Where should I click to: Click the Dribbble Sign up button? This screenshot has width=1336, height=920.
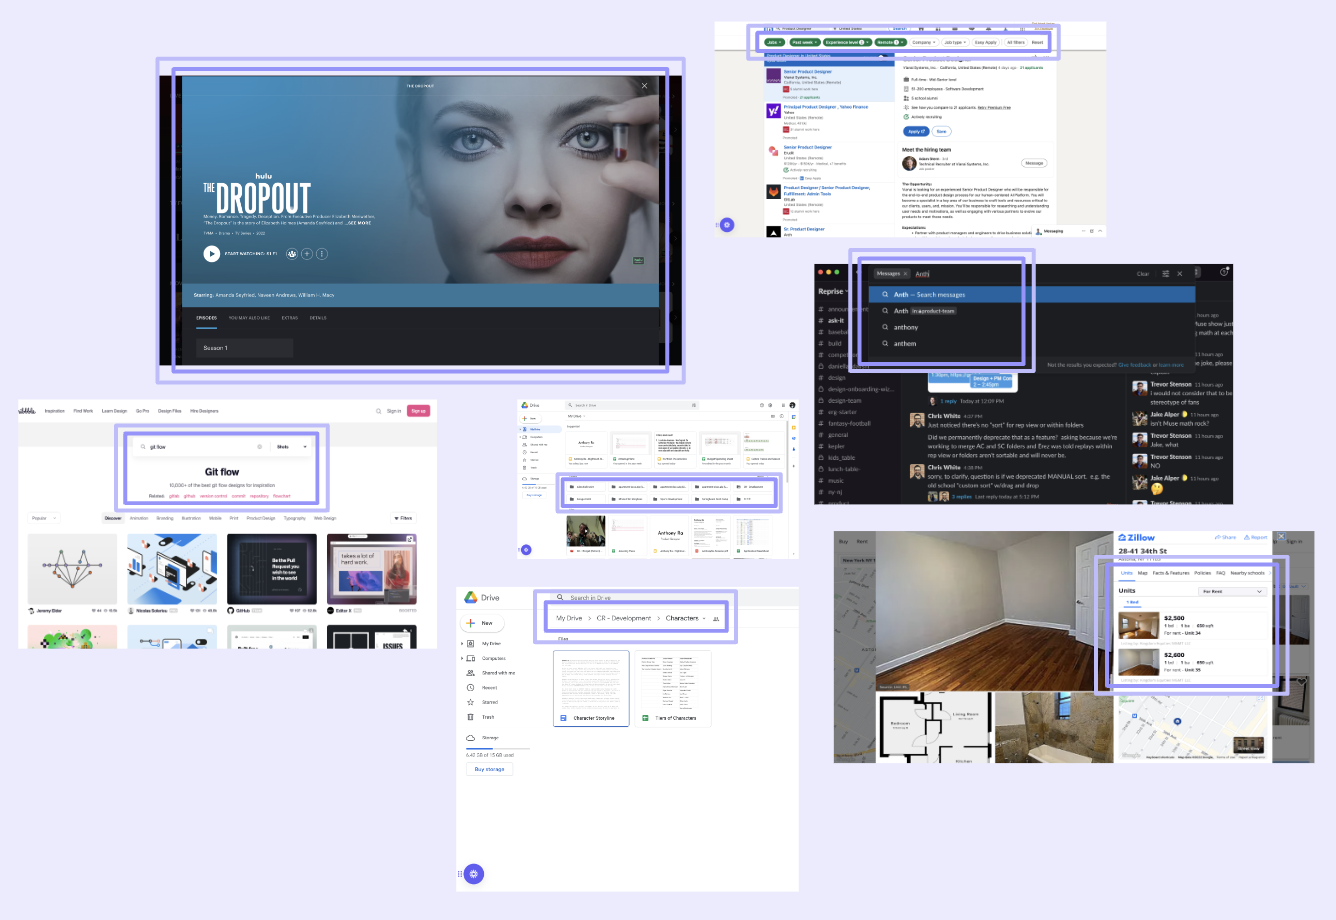coord(418,411)
